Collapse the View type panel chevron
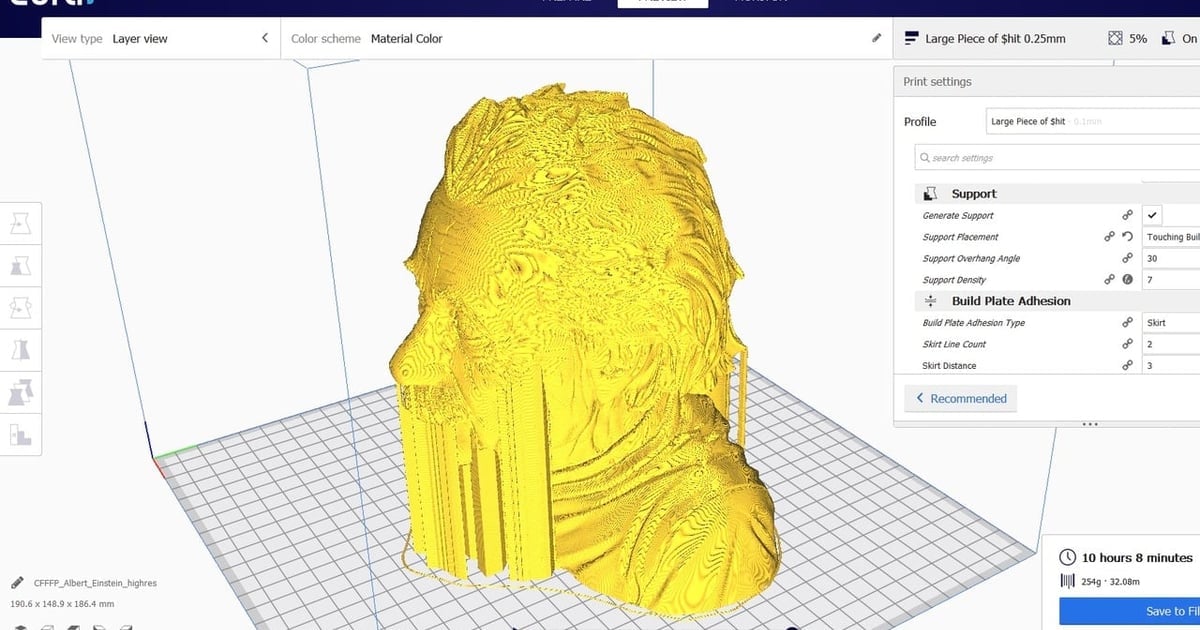1200x630 pixels. 265,38
